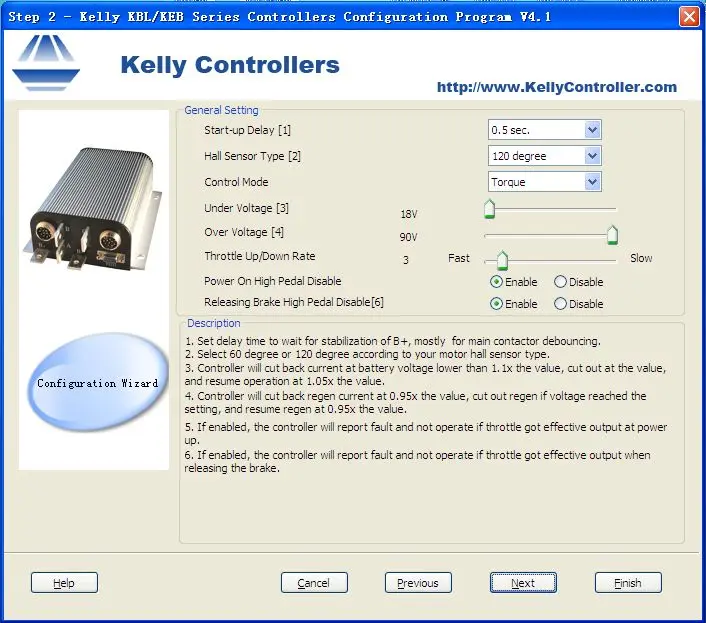Click the Kelly Controllers heading text
The image size is (706, 623).
click(230, 65)
